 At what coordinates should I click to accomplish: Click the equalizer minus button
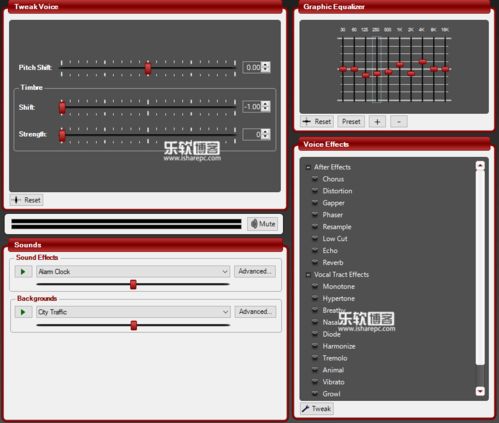(399, 122)
